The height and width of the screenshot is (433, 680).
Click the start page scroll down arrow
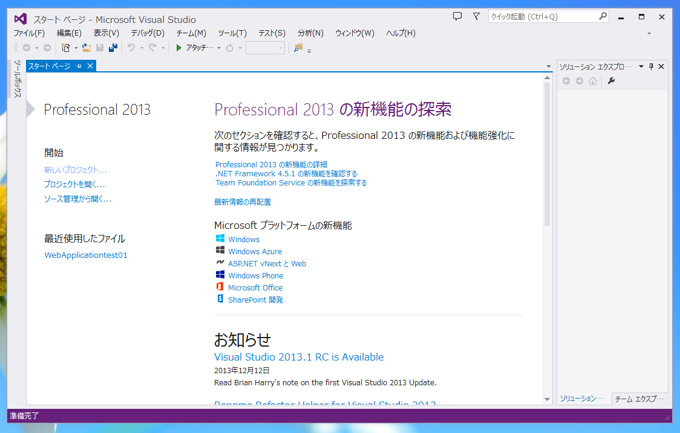point(547,399)
